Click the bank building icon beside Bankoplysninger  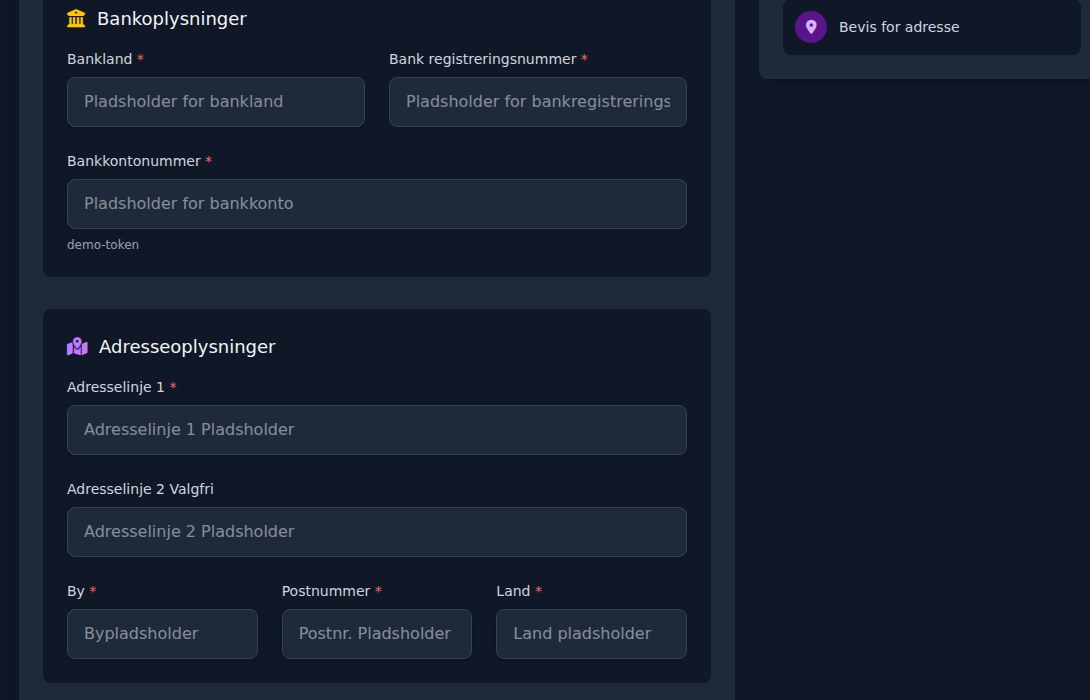(76, 19)
